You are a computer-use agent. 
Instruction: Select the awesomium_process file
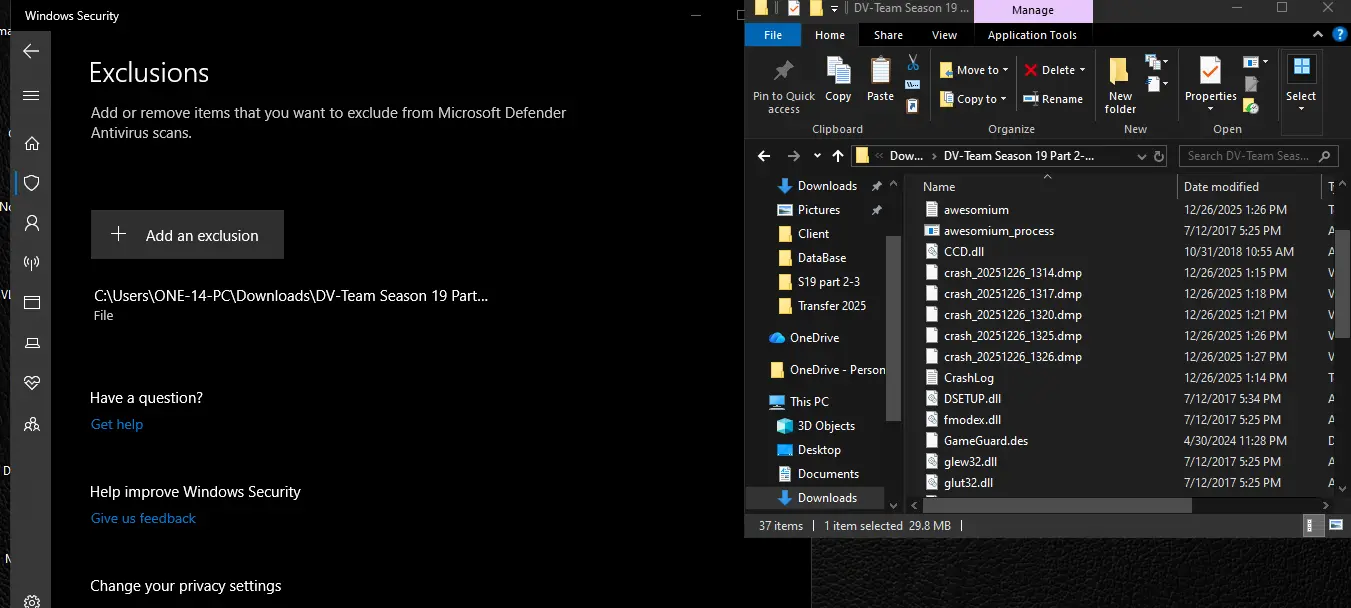999,230
